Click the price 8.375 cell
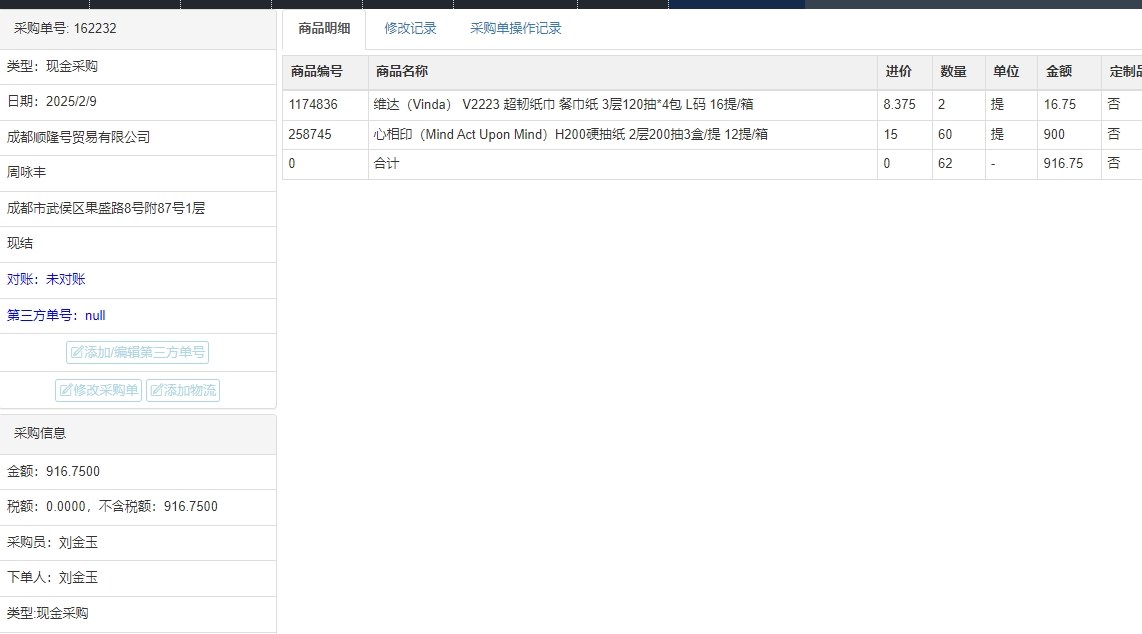Image resolution: width=1142 pixels, height=634 pixels. [x=905, y=105]
